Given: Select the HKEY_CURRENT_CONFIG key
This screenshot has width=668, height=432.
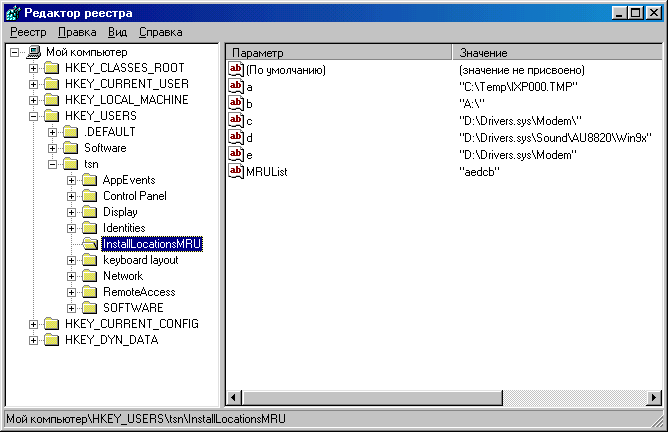Looking at the screenshot, I should click(132, 324).
